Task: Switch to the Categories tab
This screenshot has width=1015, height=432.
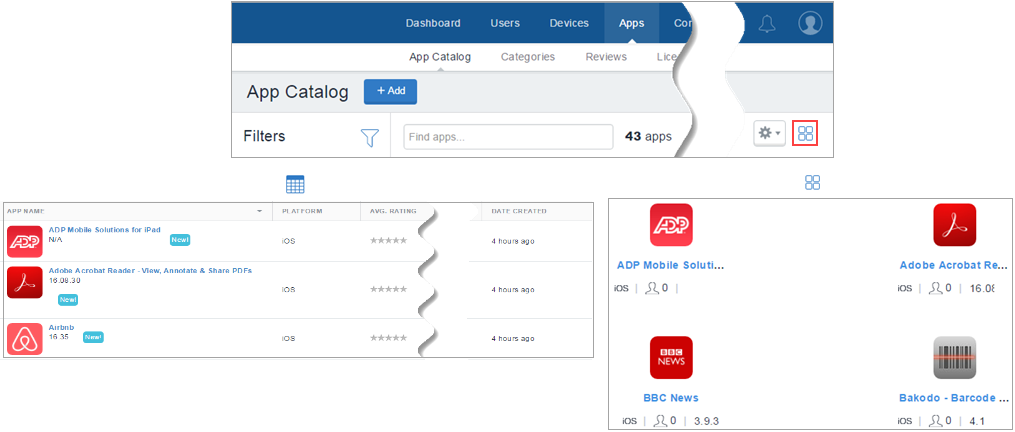Action: tap(527, 57)
